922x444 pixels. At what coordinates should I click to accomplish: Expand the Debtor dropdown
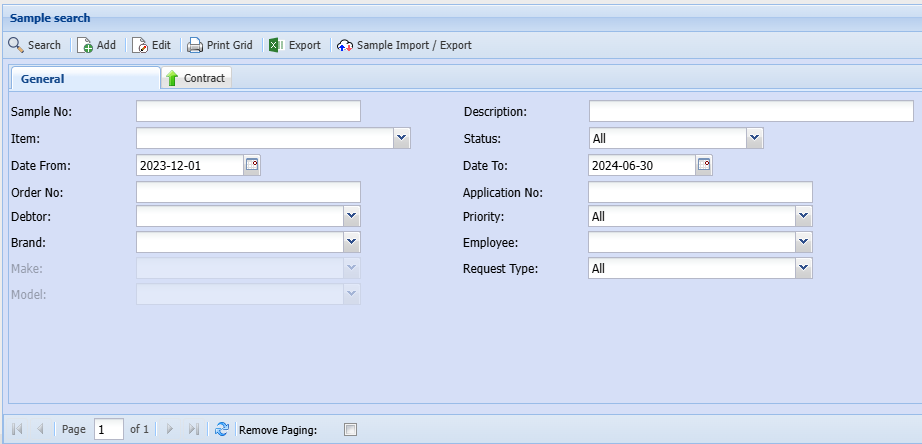351,216
